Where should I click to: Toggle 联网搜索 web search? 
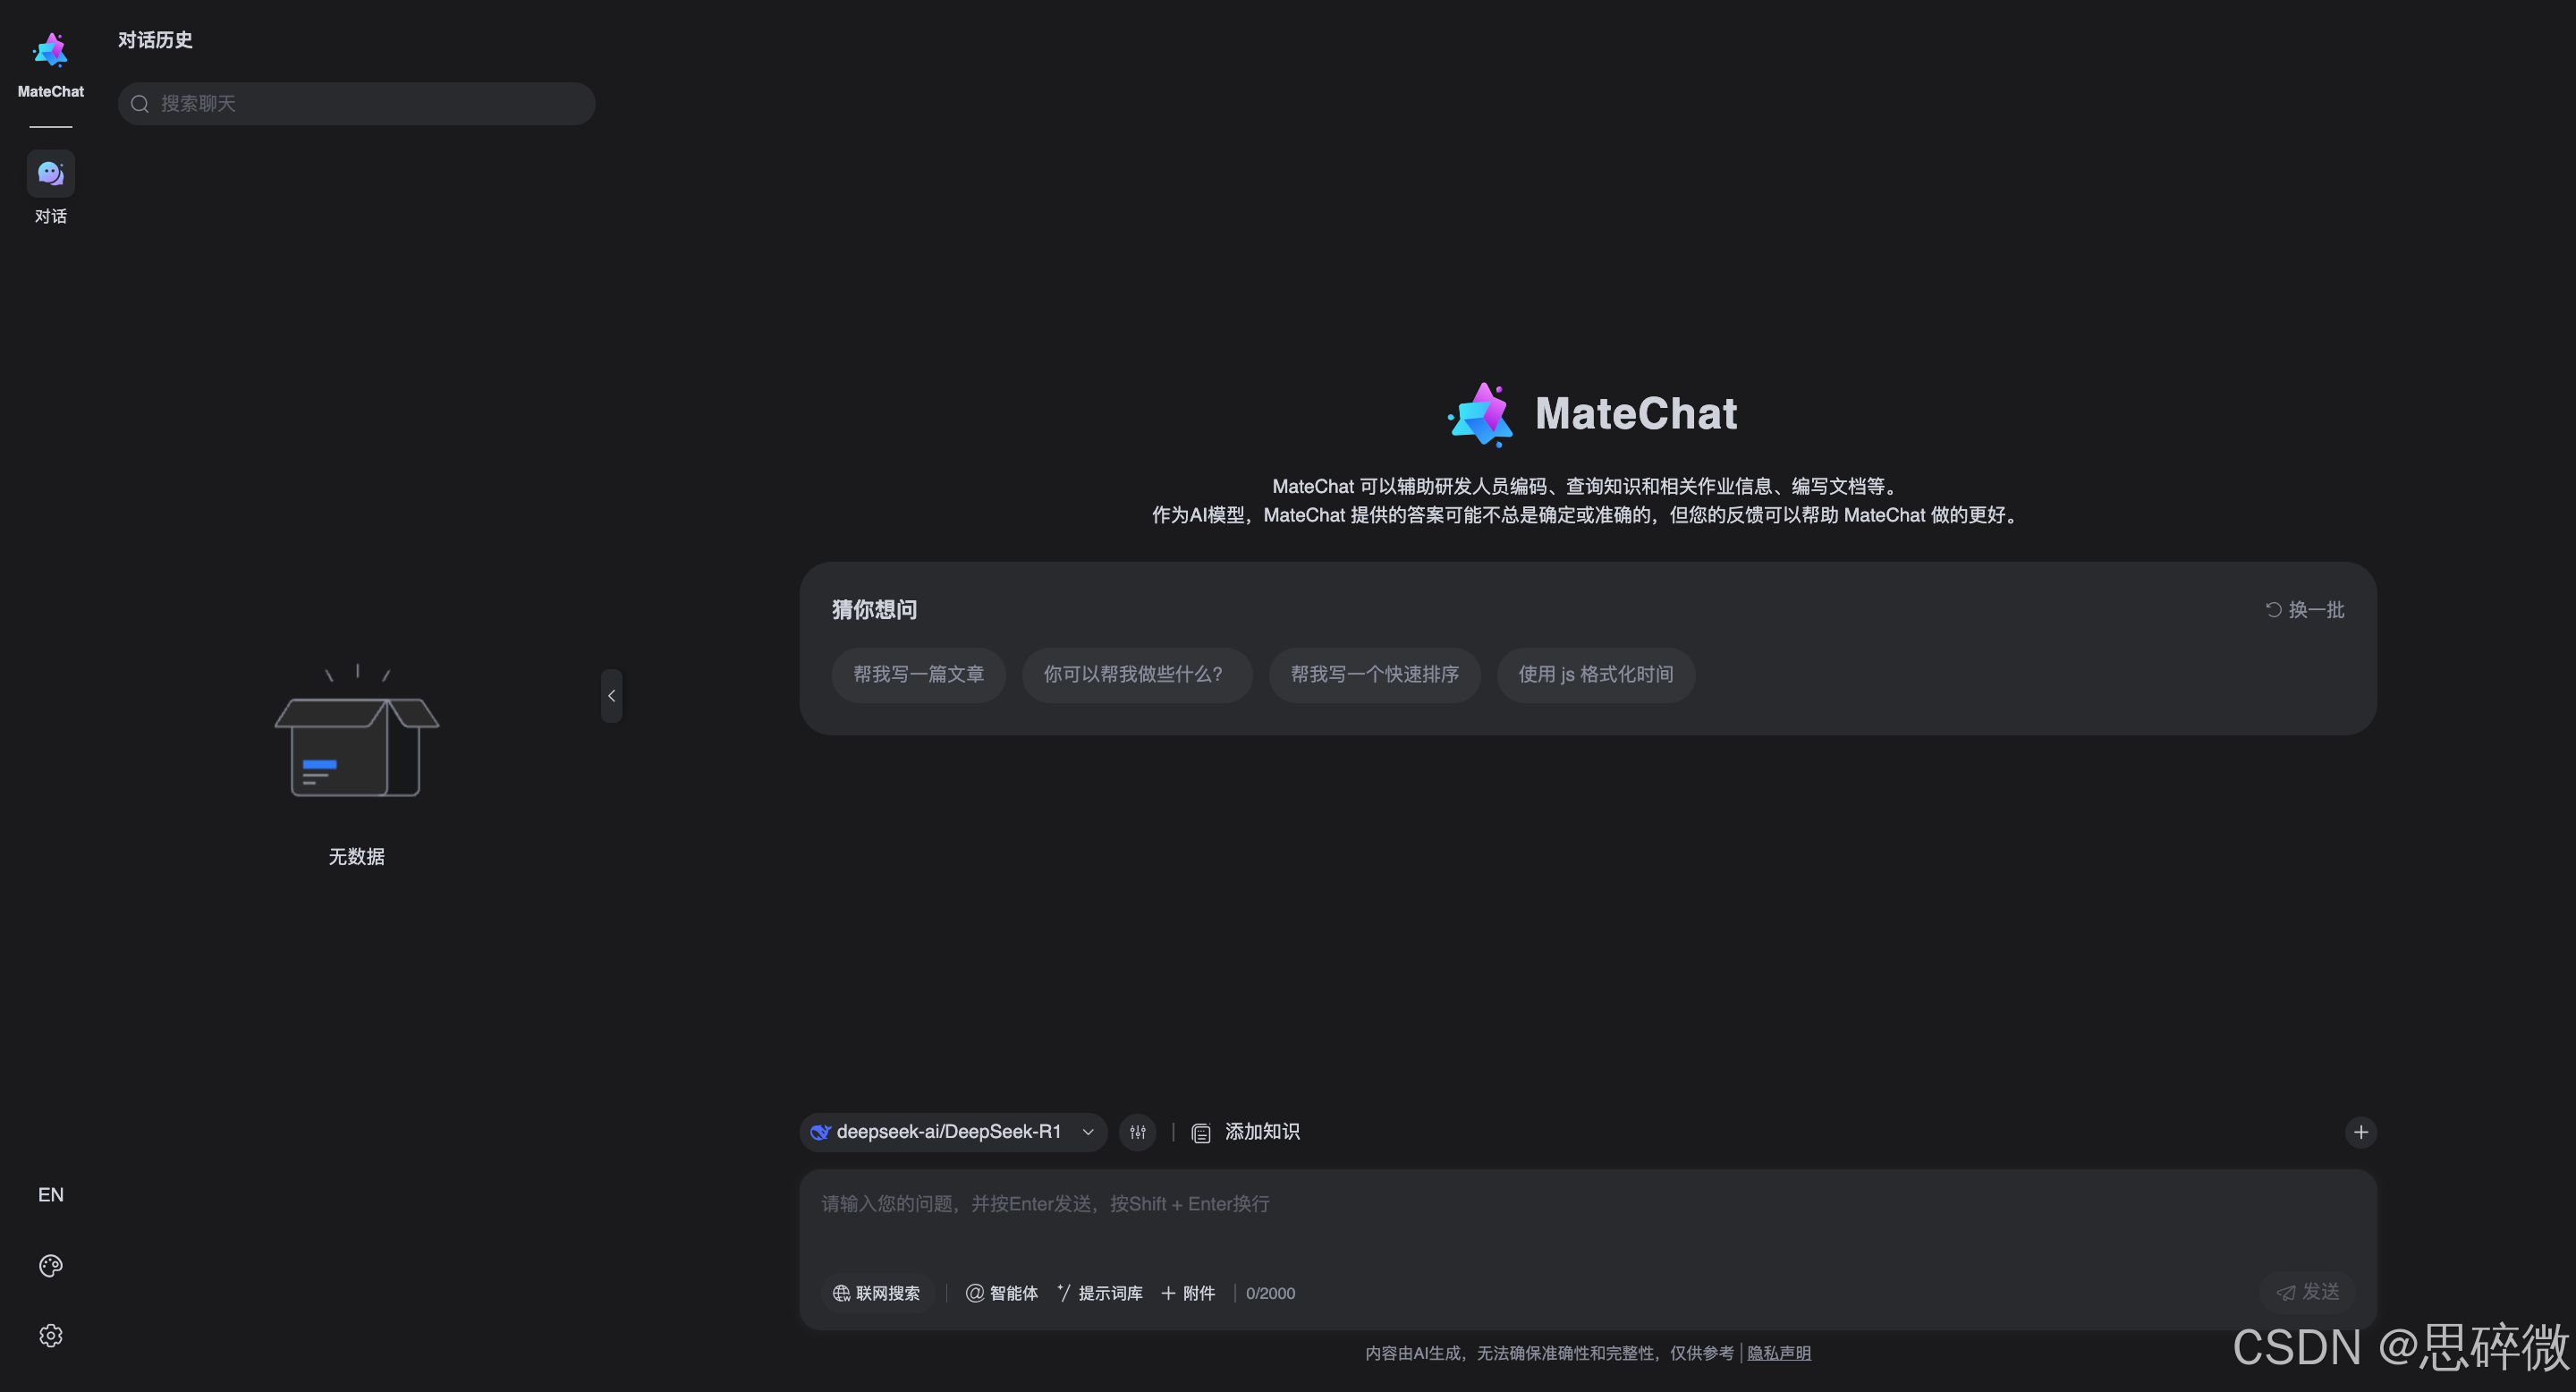pyautogui.click(x=876, y=1293)
